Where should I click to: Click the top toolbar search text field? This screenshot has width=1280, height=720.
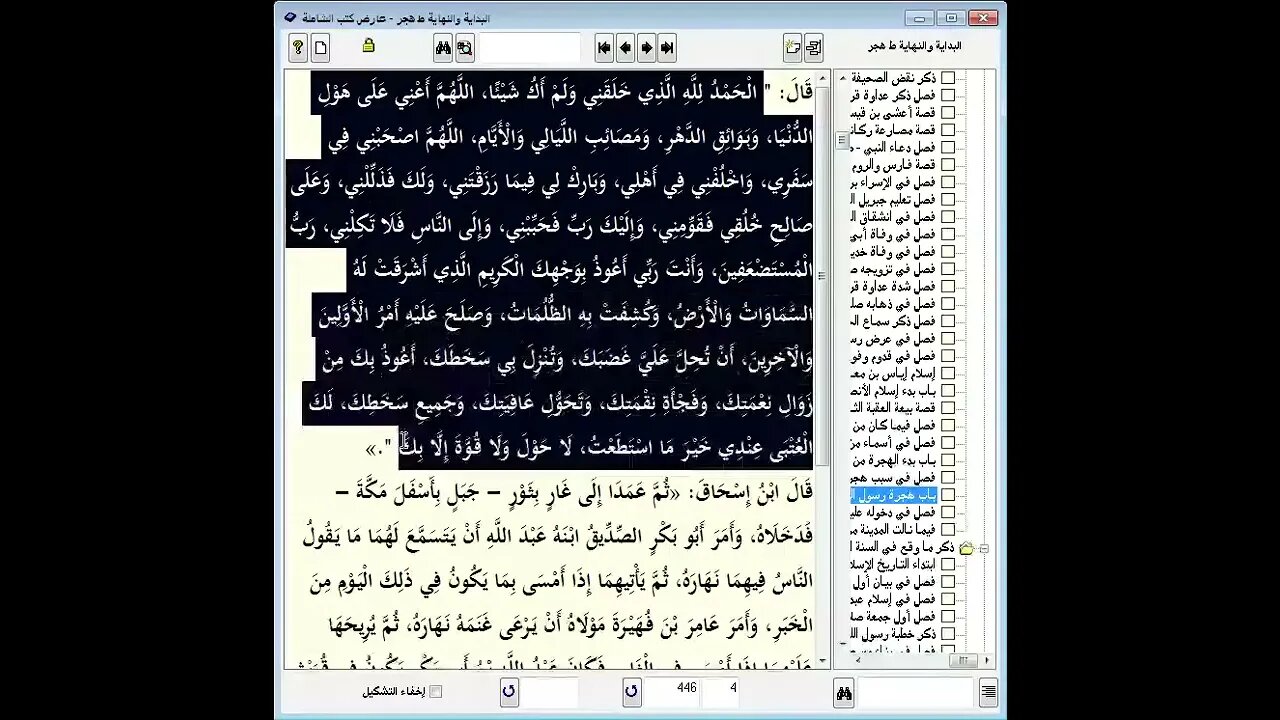(x=529, y=47)
